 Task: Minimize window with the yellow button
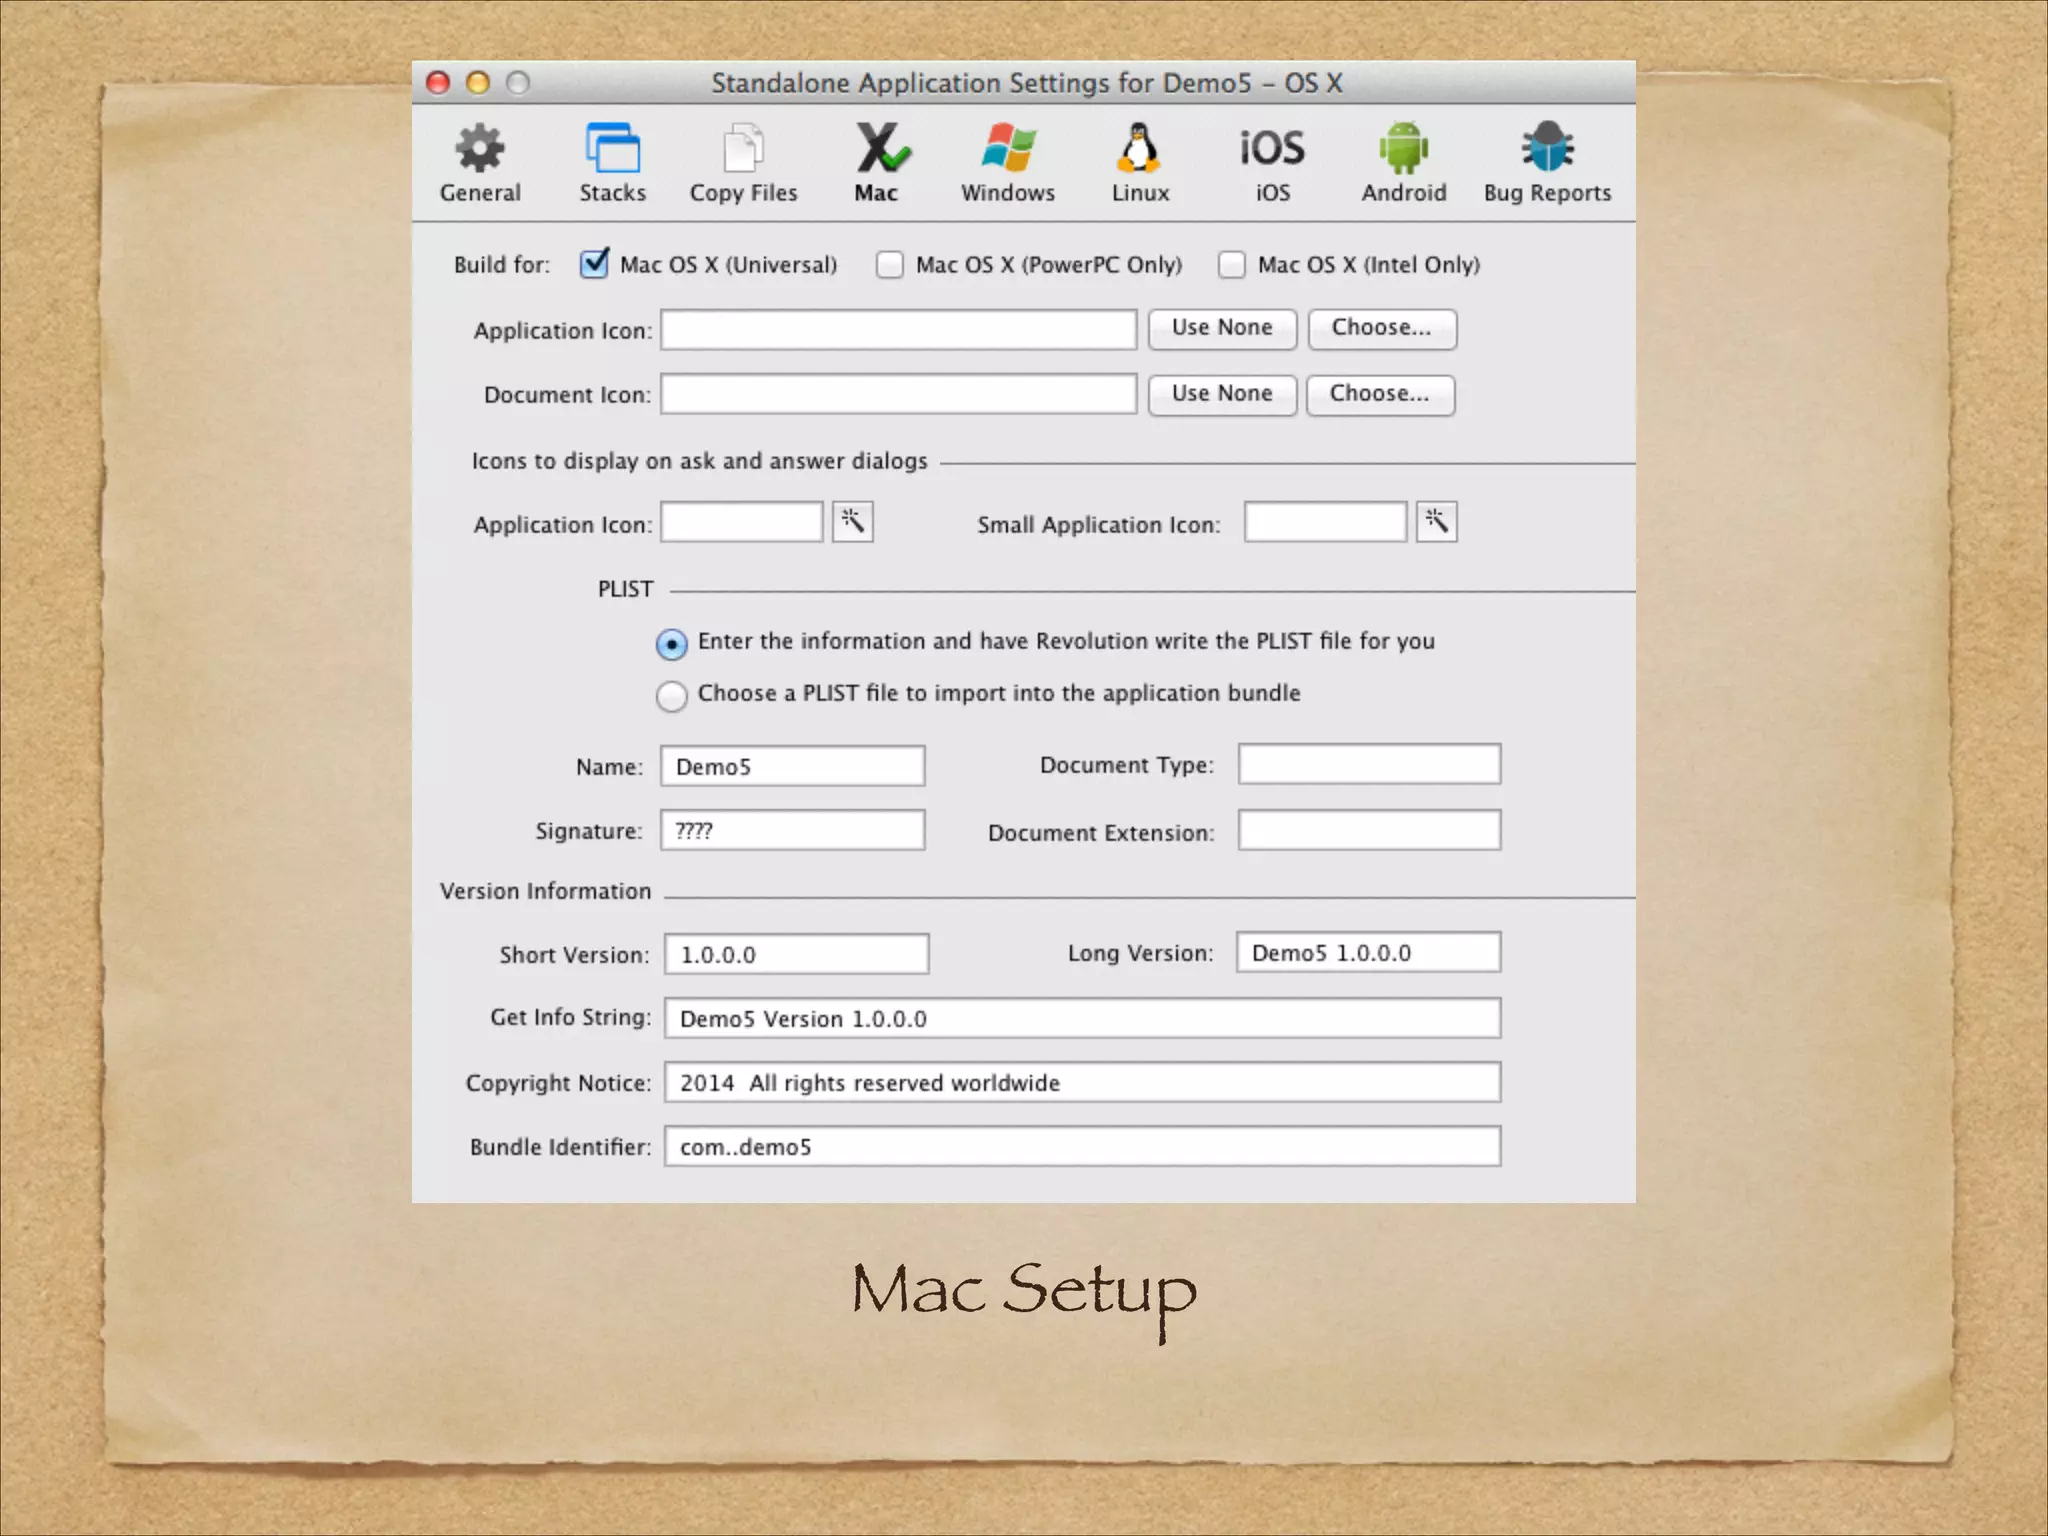click(x=478, y=82)
